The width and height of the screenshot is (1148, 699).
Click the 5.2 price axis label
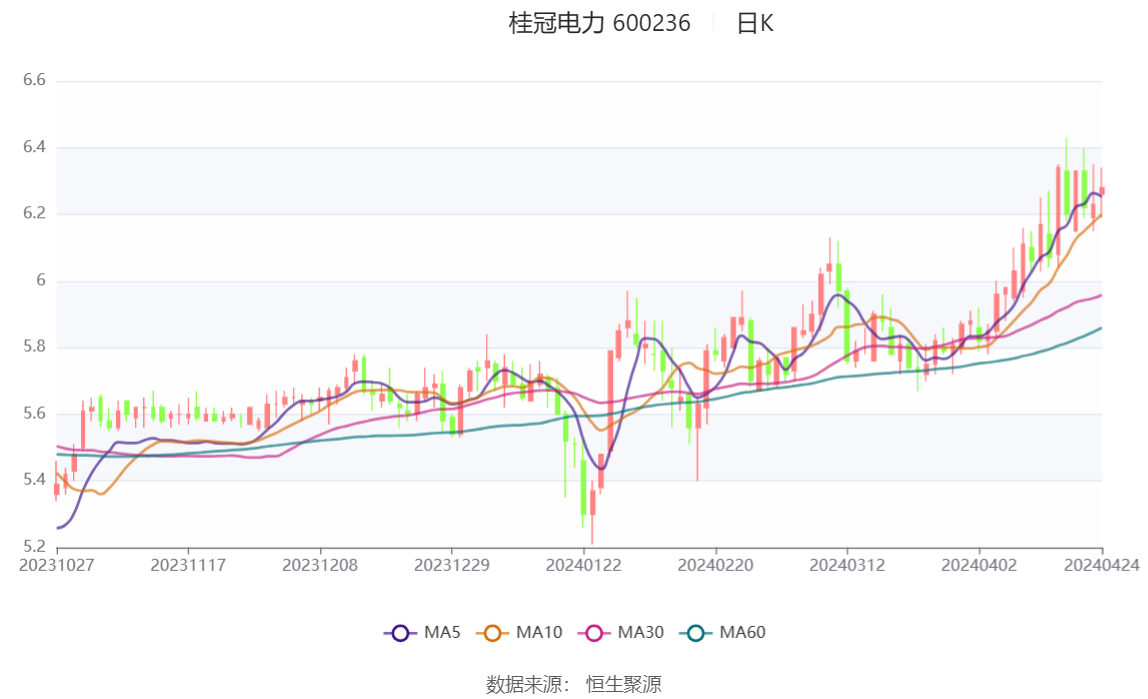35,547
